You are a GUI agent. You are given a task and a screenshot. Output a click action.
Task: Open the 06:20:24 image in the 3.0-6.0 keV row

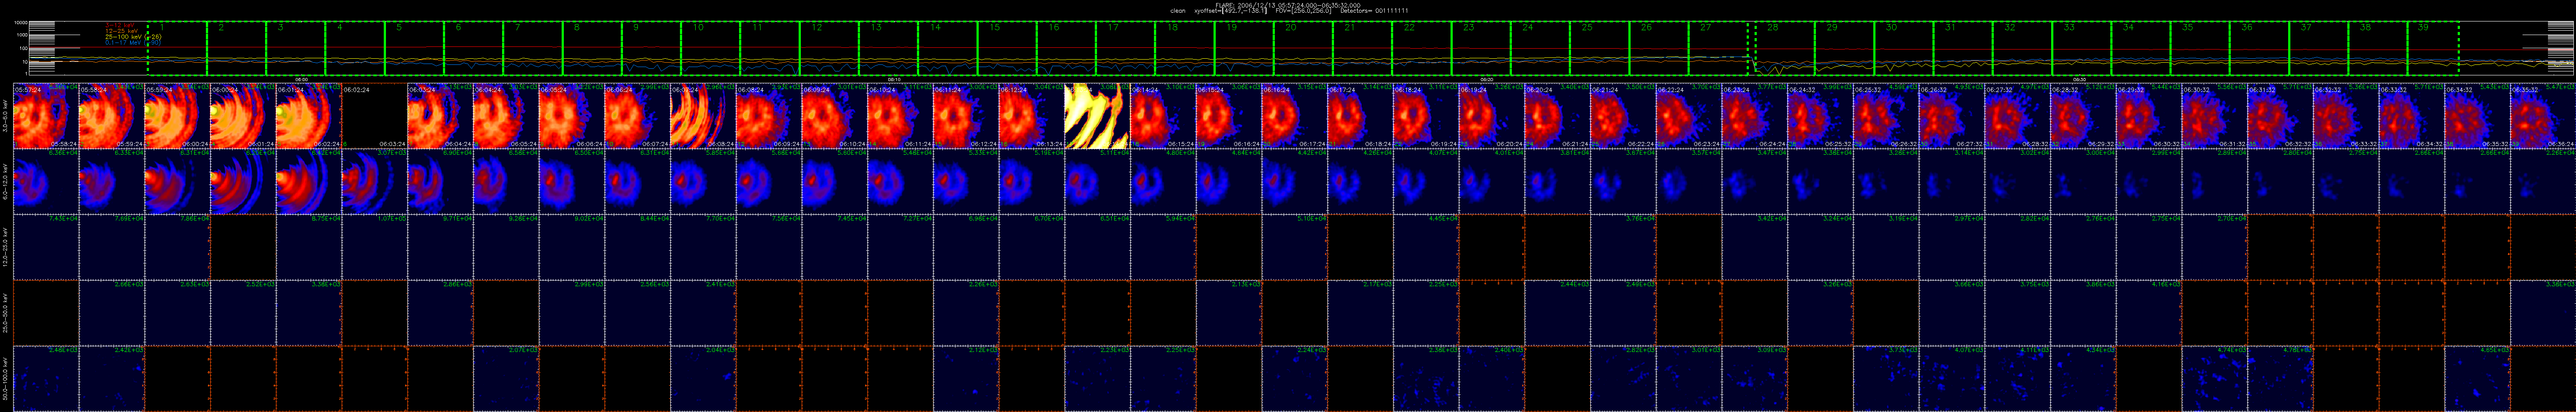point(1557,116)
